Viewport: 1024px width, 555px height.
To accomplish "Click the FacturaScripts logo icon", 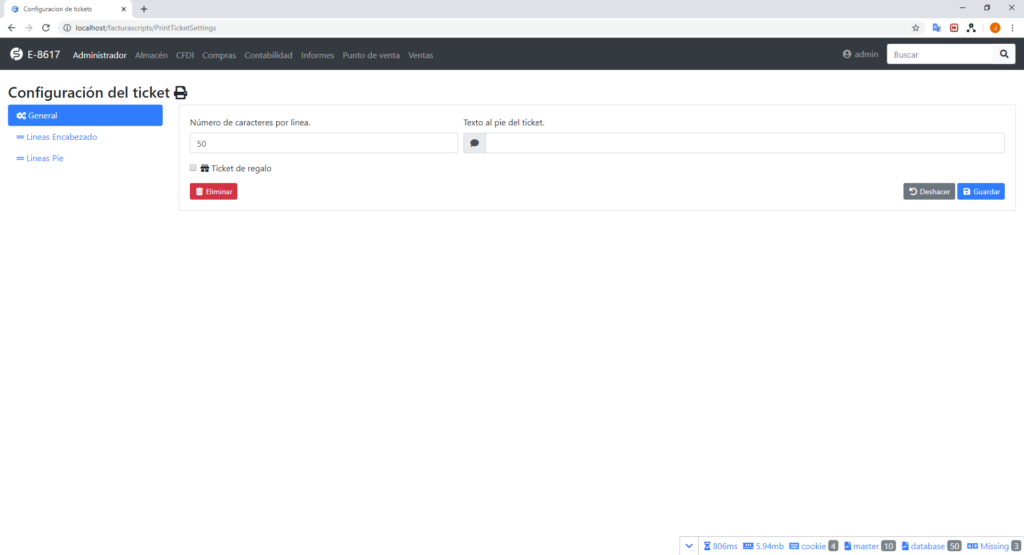I will click(16, 54).
